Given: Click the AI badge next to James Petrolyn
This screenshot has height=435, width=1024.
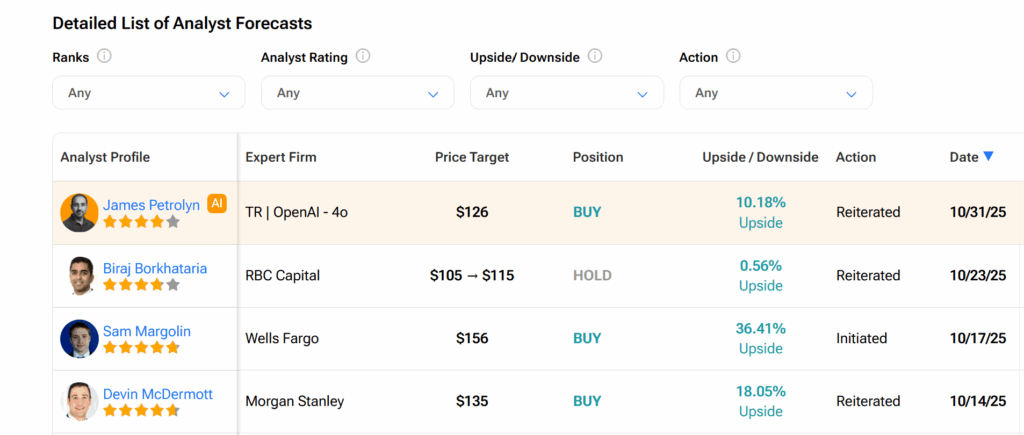Looking at the screenshot, I should [x=217, y=204].
